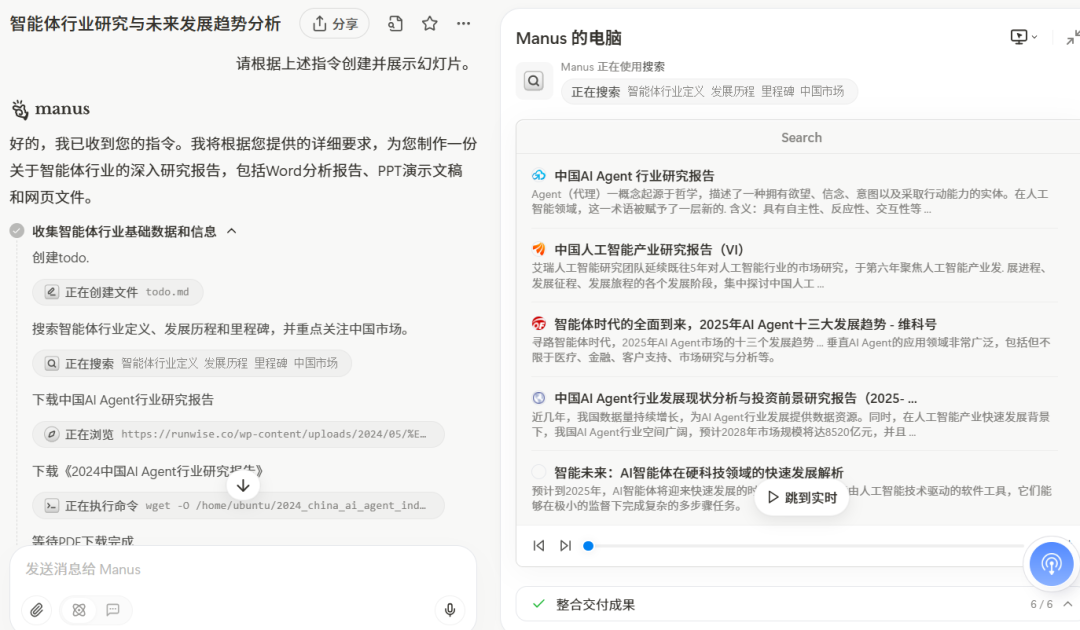Click the playback timeline progress track
The image size is (1080, 630).
806,546
